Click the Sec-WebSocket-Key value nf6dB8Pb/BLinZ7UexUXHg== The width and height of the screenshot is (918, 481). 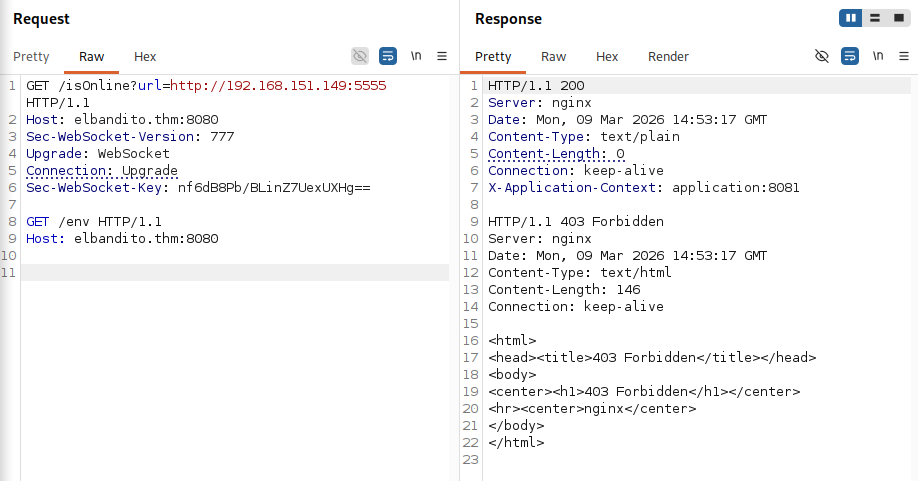pyautogui.click(x=274, y=187)
